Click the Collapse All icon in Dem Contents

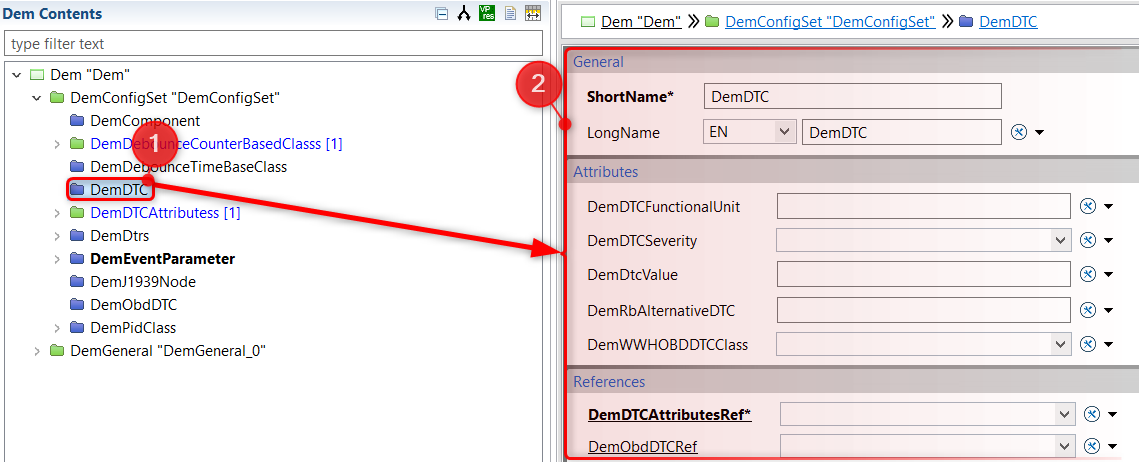441,13
